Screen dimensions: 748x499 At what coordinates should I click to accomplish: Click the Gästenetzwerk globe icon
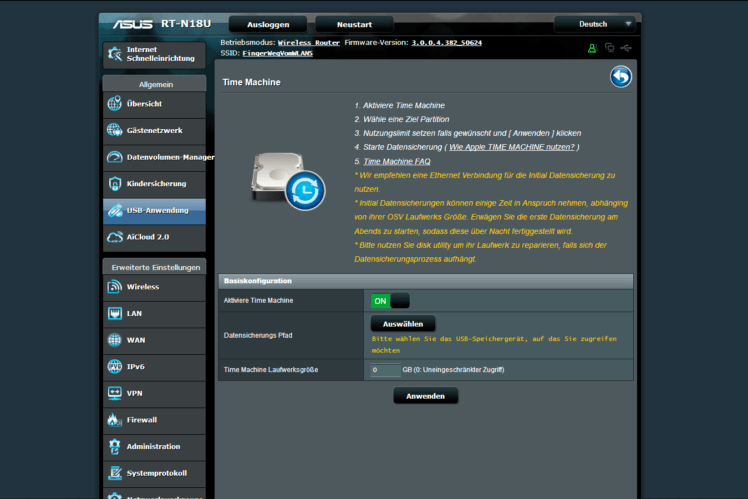pyautogui.click(x=114, y=130)
